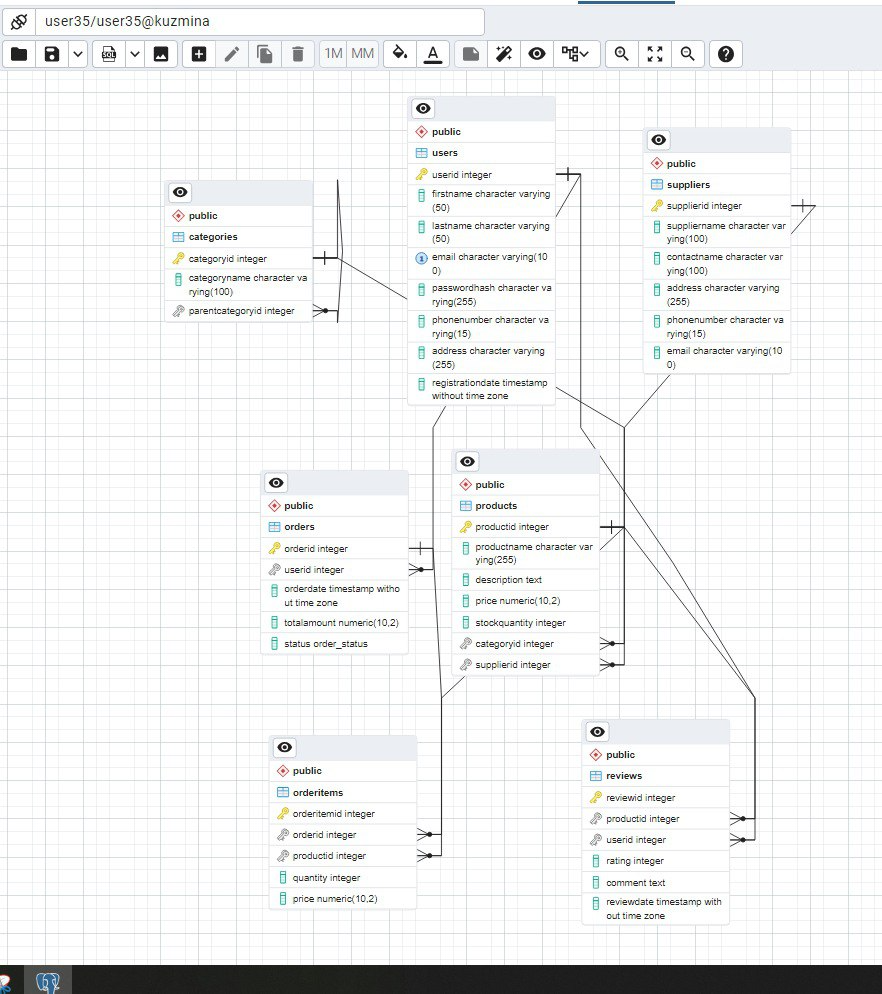Click the connection status icon beside user35
This screenshot has height=994, width=882.
[x=18, y=21]
